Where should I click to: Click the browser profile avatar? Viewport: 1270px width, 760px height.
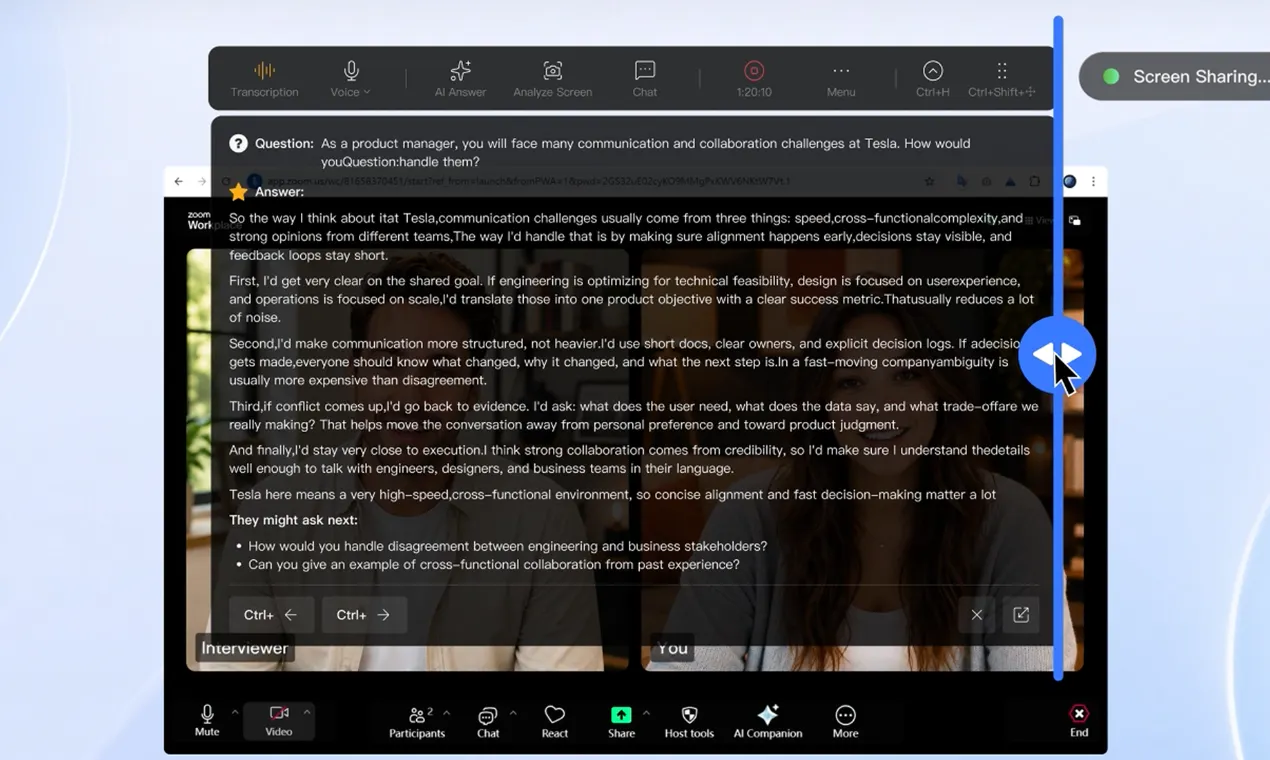tap(1069, 181)
